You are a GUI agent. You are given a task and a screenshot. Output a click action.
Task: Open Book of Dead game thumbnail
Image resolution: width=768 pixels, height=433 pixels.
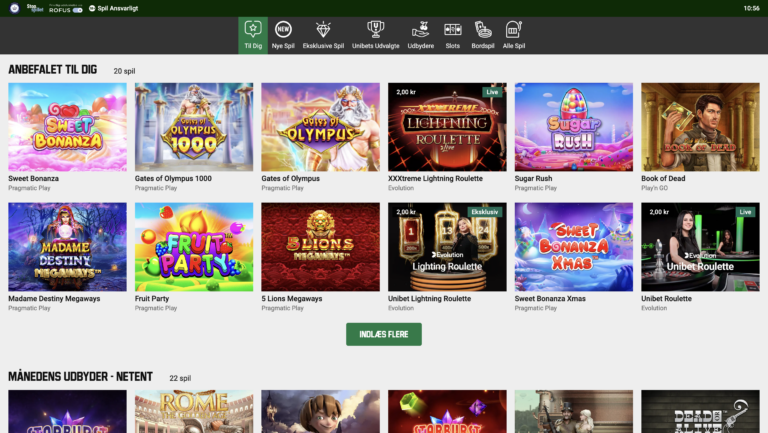tap(700, 127)
